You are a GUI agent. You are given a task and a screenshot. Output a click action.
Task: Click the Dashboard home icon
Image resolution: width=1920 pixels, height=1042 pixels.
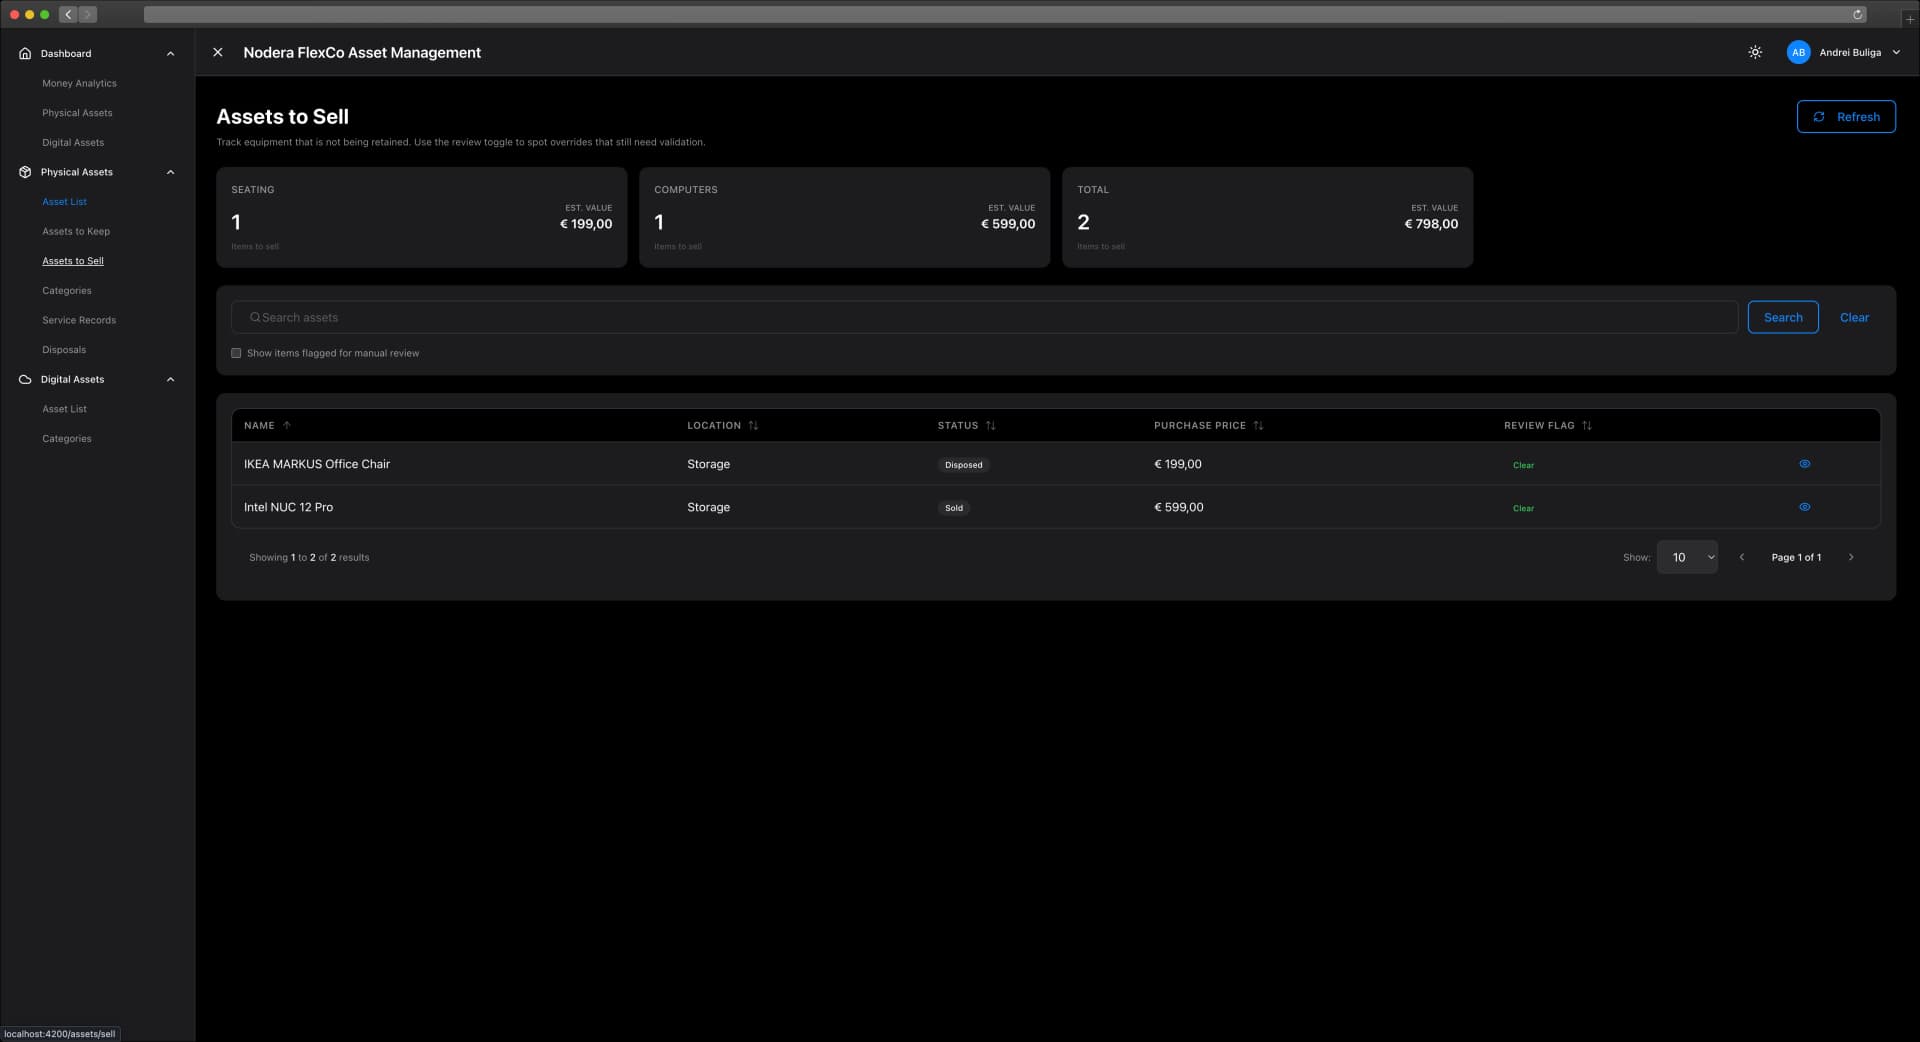point(25,53)
